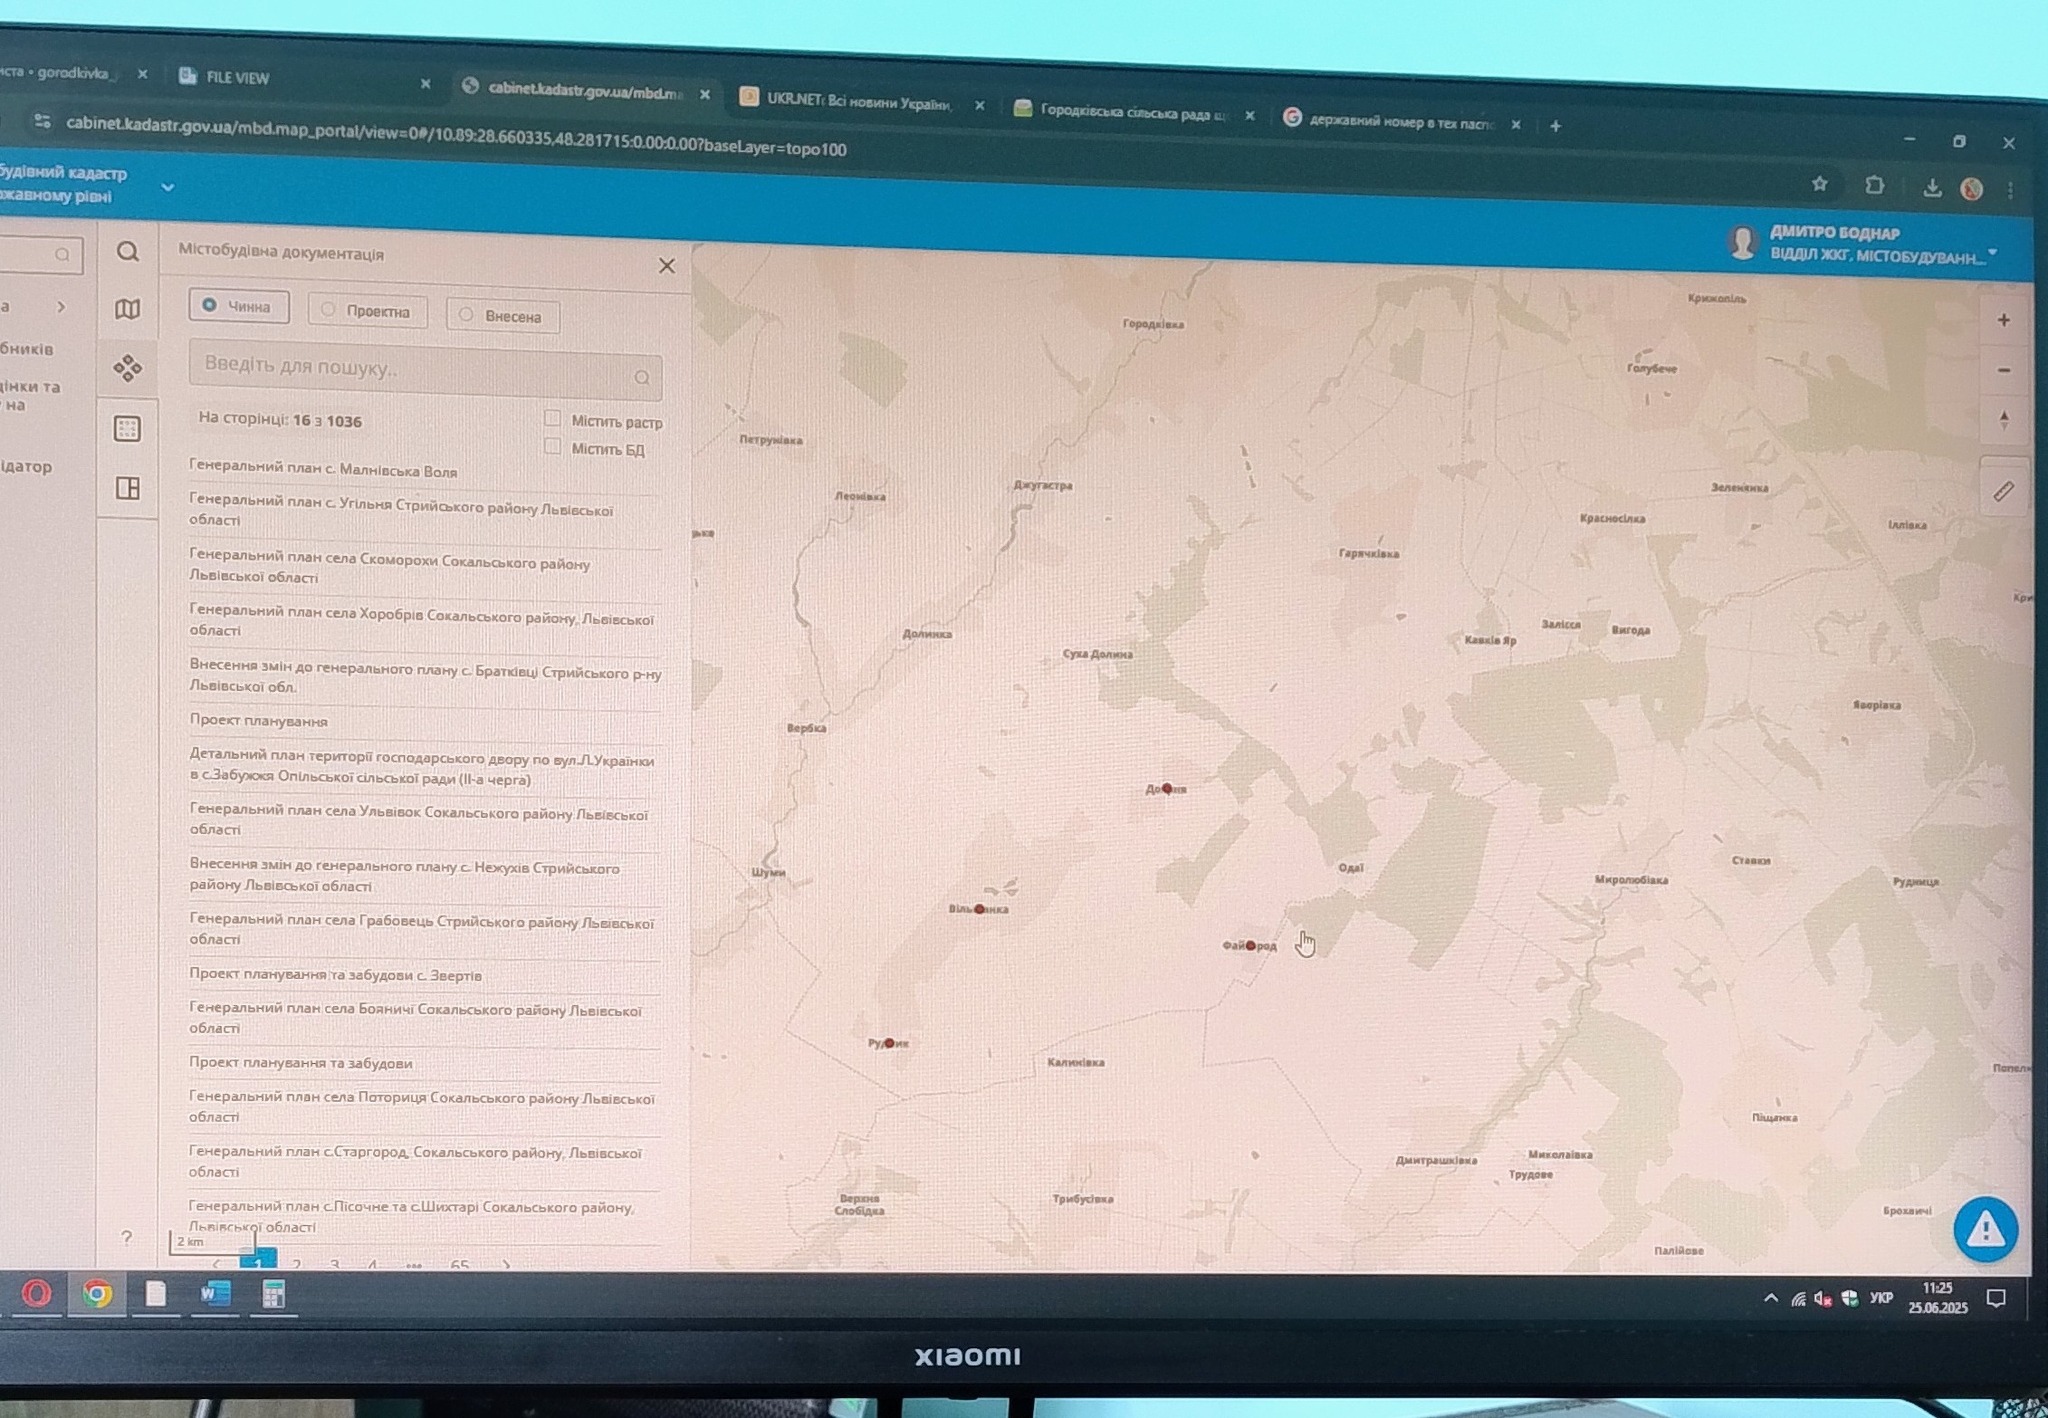The height and width of the screenshot is (1418, 2048).
Task: Zoom out on the map
Action: (x=2003, y=370)
